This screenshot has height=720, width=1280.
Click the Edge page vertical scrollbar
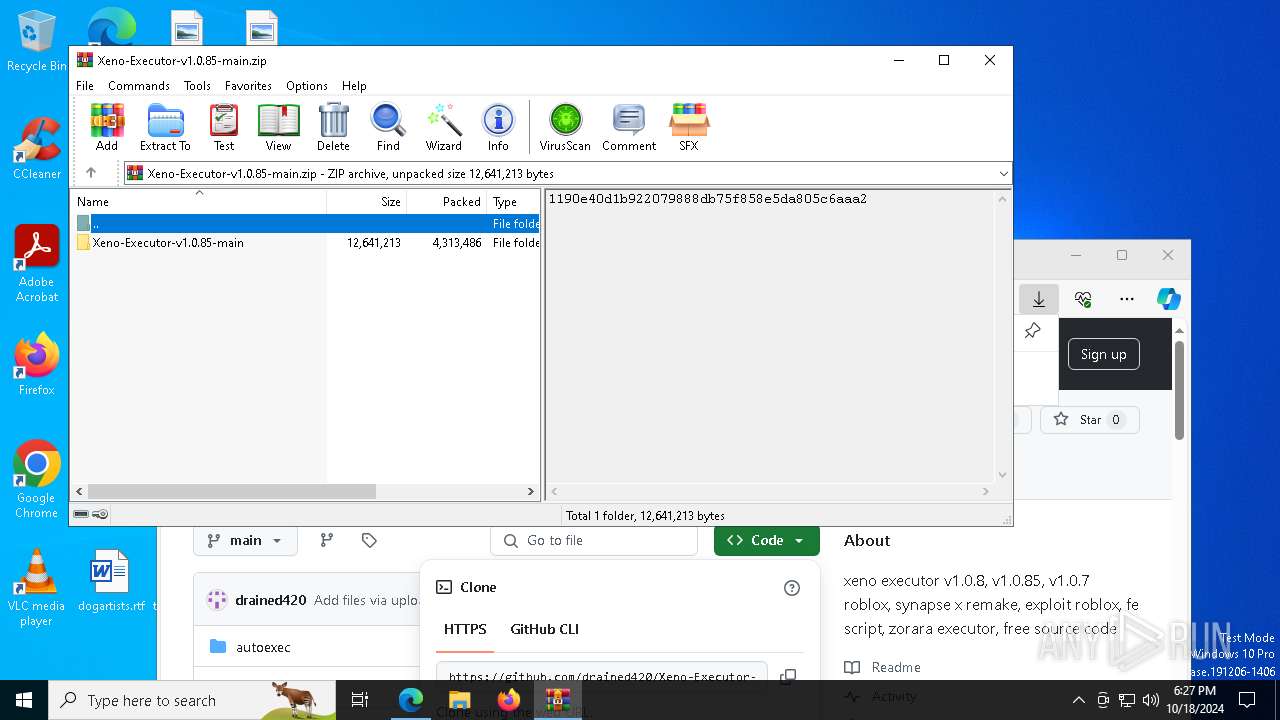click(1179, 390)
